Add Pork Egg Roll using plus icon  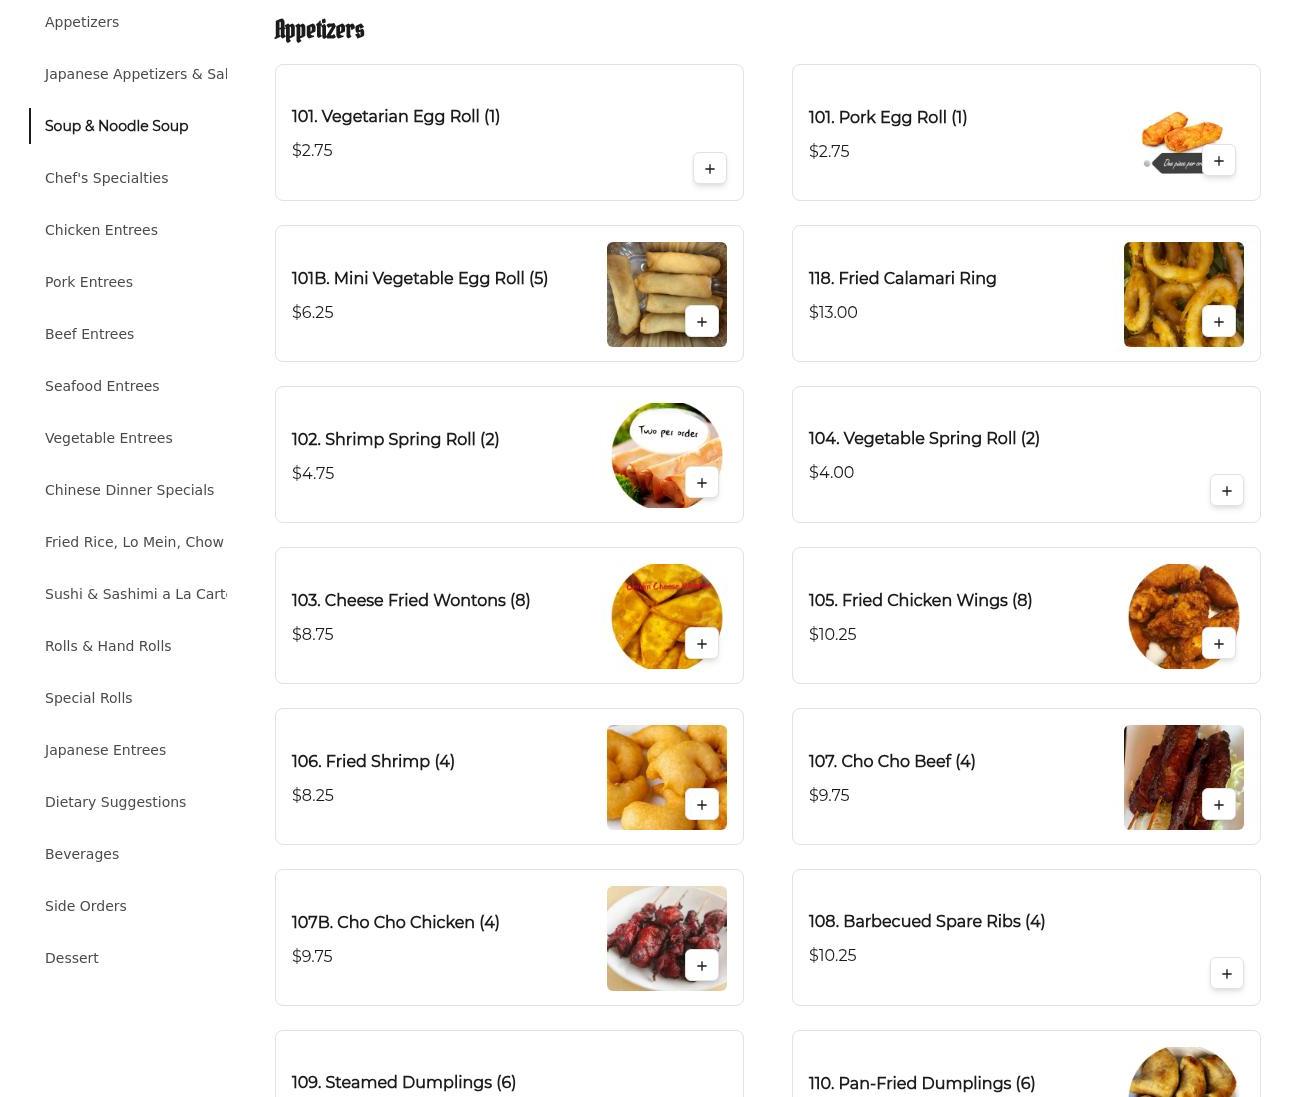(1219, 161)
